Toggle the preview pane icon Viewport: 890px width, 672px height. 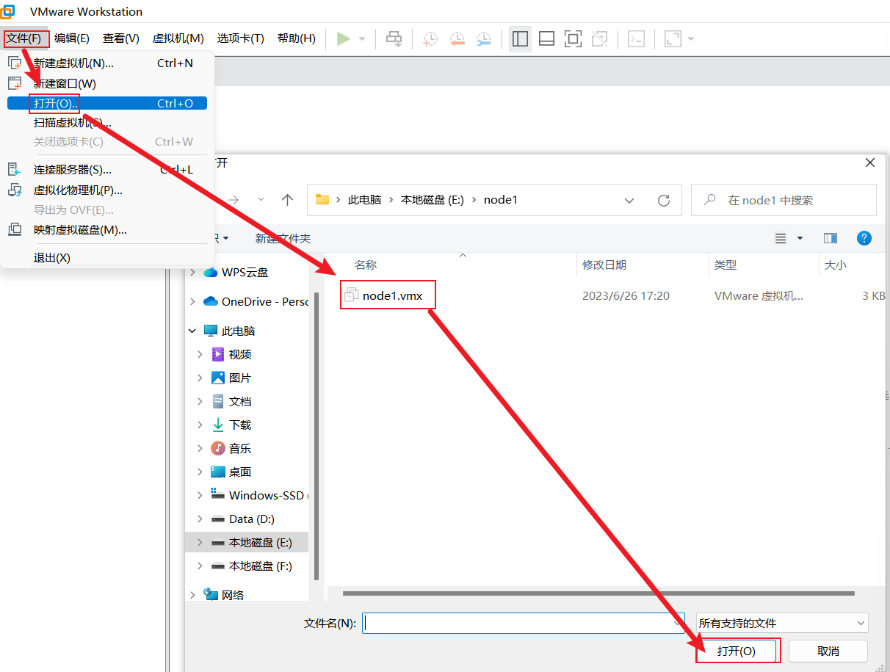(x=830, y=238)
